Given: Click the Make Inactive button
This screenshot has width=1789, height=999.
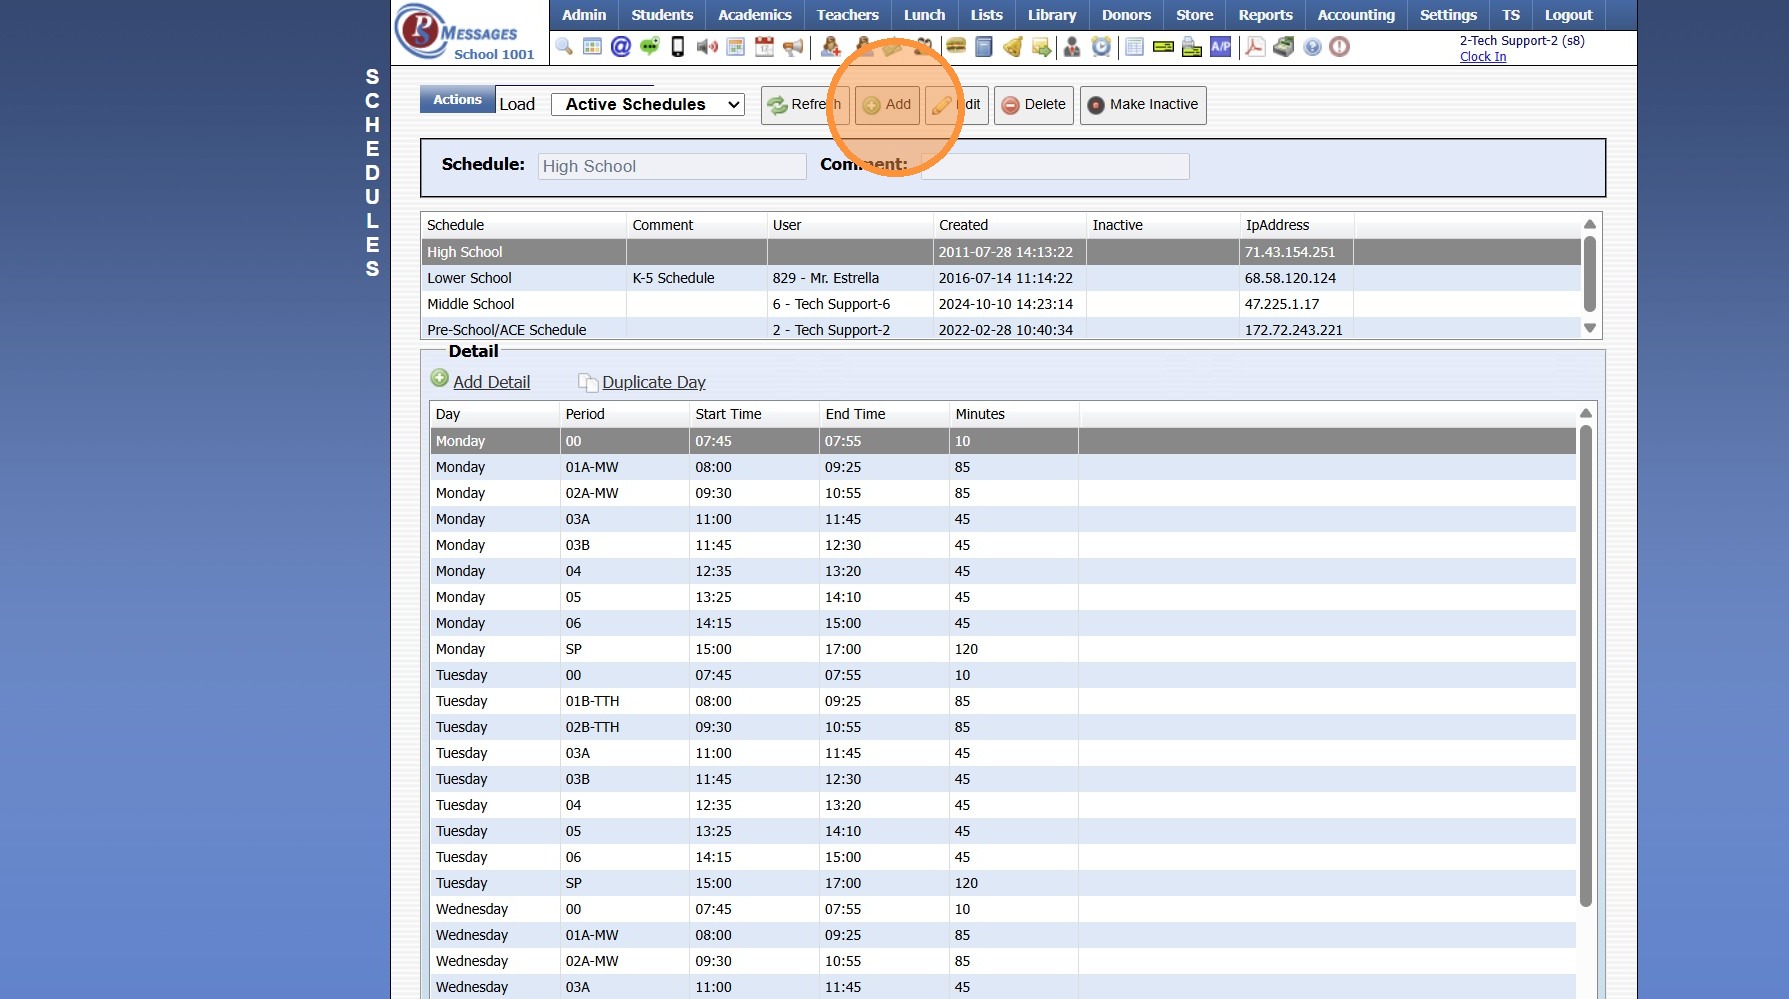Looking at the screenshot, I should pyautogui.click(x=1142, y=105).
